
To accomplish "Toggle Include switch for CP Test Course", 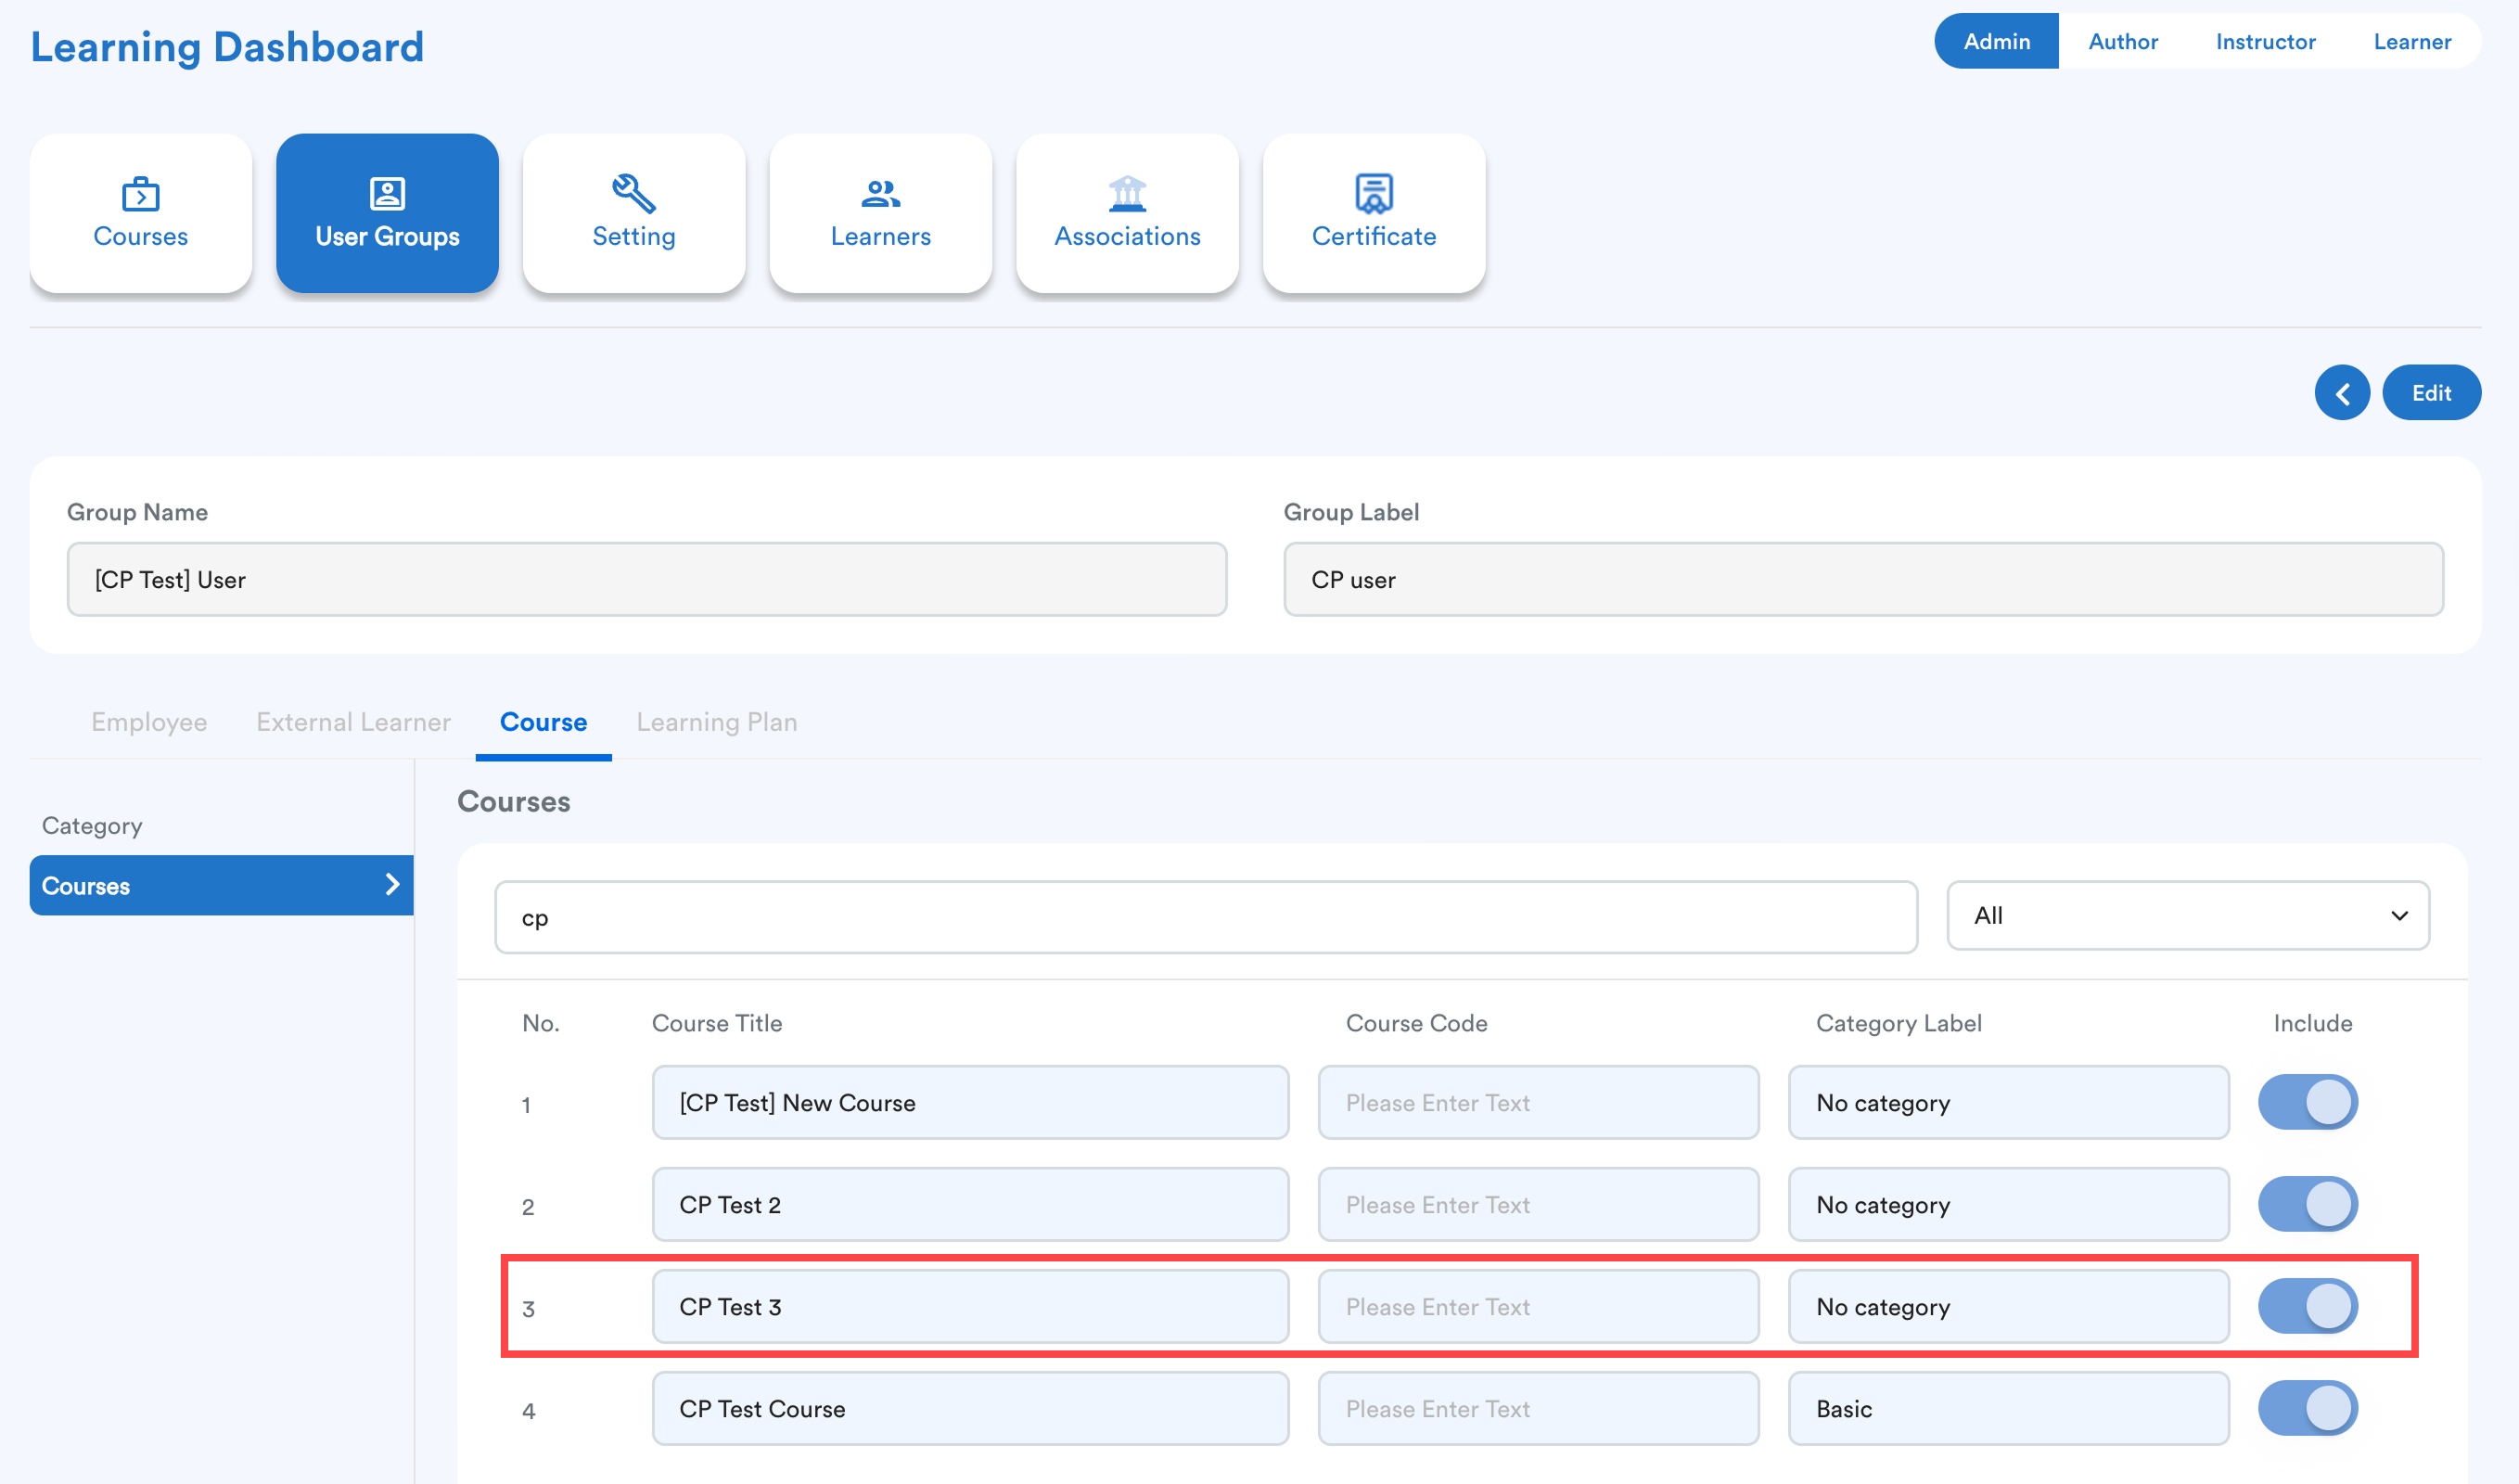I will point(2307,1408).
